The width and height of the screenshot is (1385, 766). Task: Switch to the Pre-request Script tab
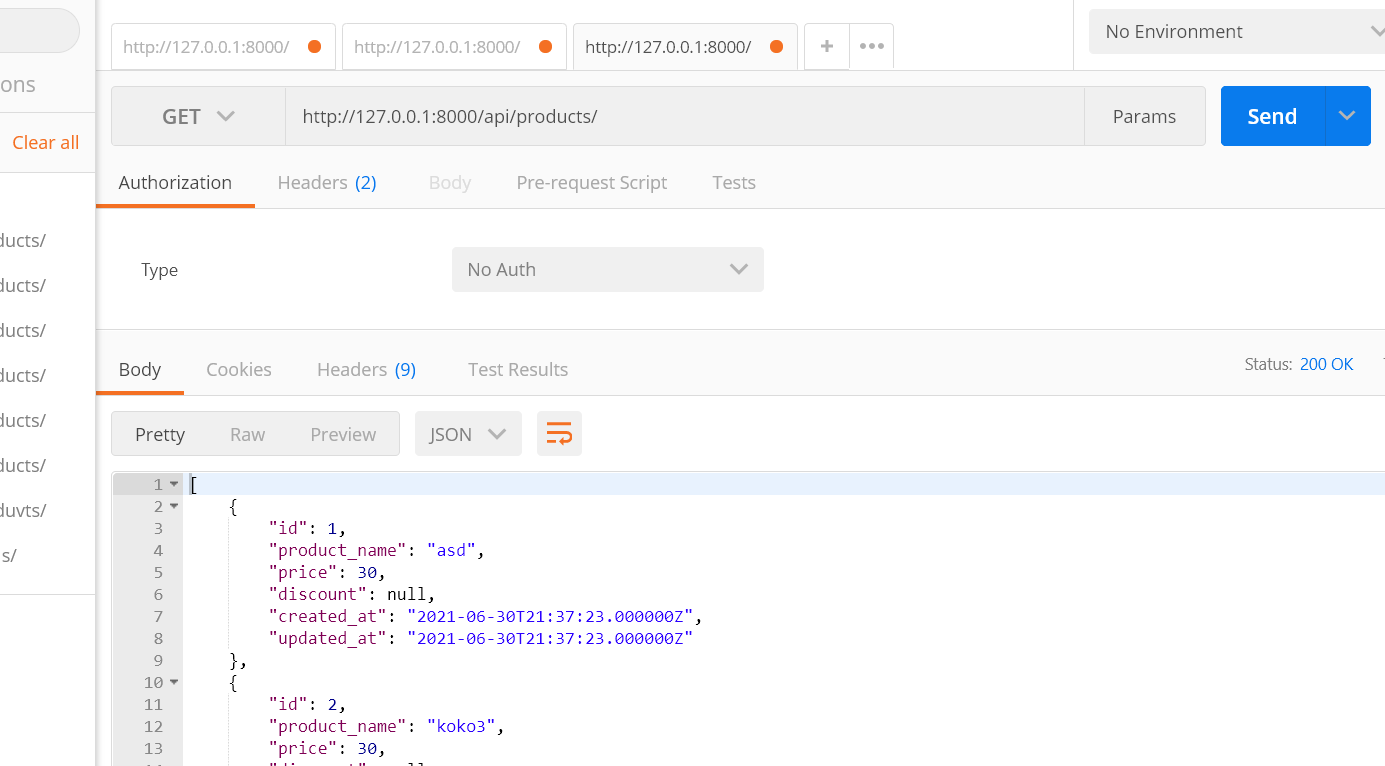click(x=591, y=182)
